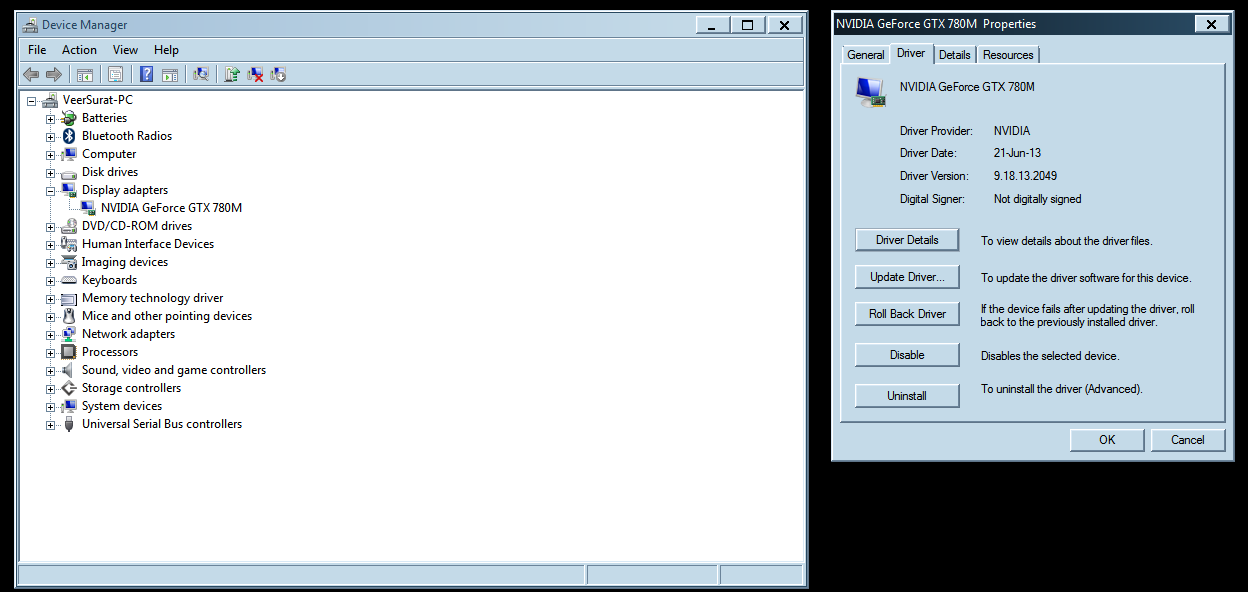Click the Disable down-arrow toolbar icon
The height and width of the screenshot is (592, 1248).
coord(279,74)
